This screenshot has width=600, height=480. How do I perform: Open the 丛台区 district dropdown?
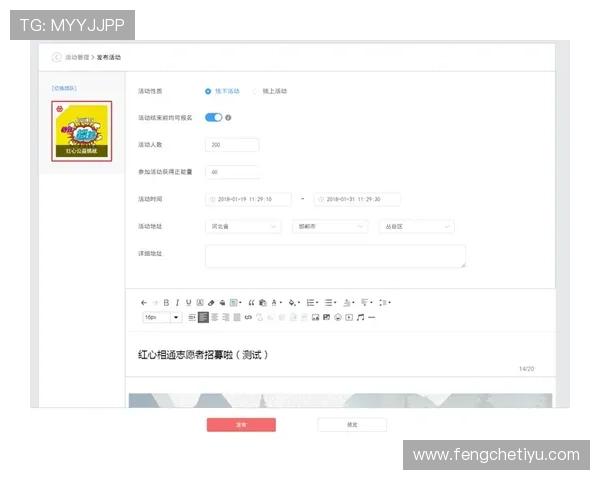[x=417, y=227]
